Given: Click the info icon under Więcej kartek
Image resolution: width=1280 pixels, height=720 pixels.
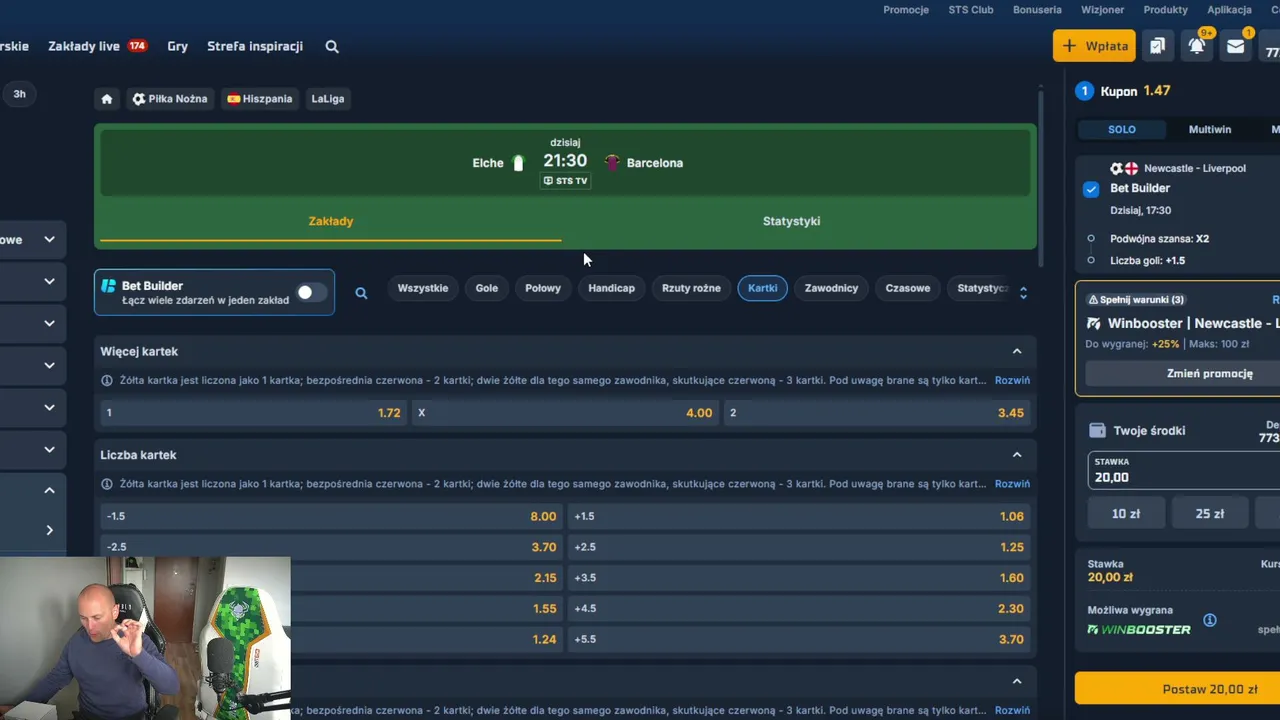Looking at the screenshot, I should tap(107, 380).
